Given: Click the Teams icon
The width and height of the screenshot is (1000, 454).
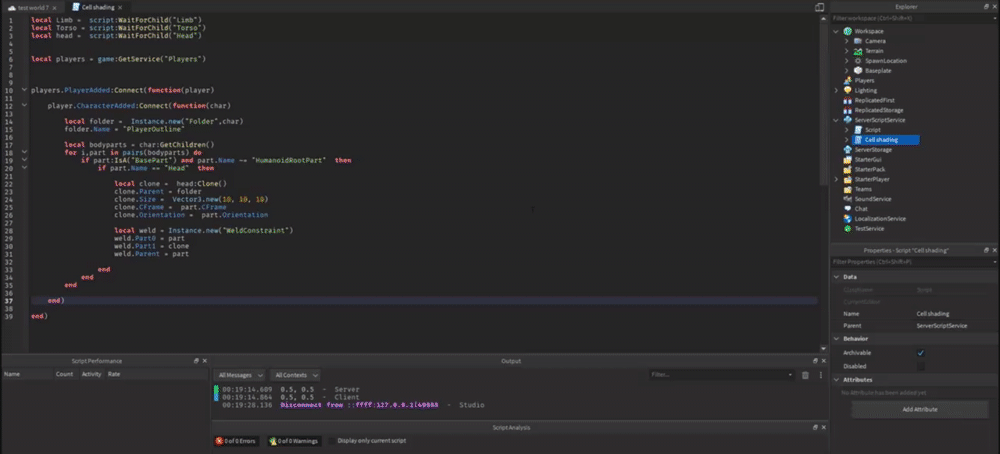Looking at the screenshot, I should [x=848, y=189].
